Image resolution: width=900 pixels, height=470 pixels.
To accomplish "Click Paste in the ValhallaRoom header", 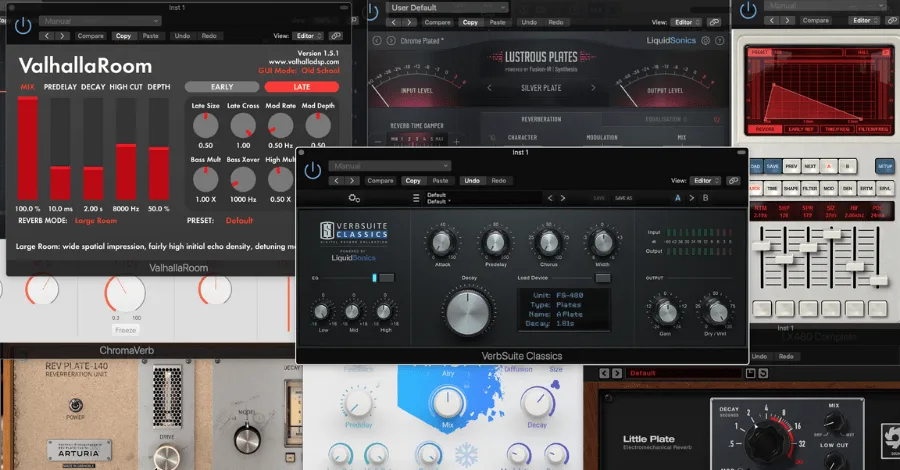I will coord(150,36).
